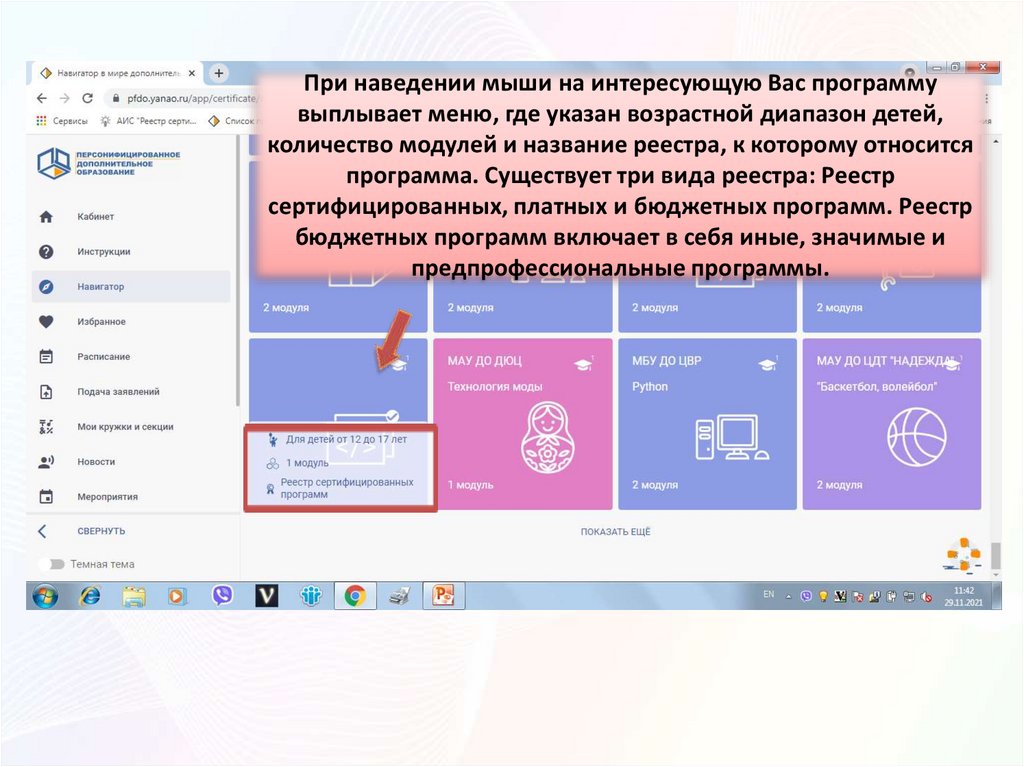Click "Реестр сертифицированных программ" text
Viewport: 1024px width, 767px height.
(347, 488)
